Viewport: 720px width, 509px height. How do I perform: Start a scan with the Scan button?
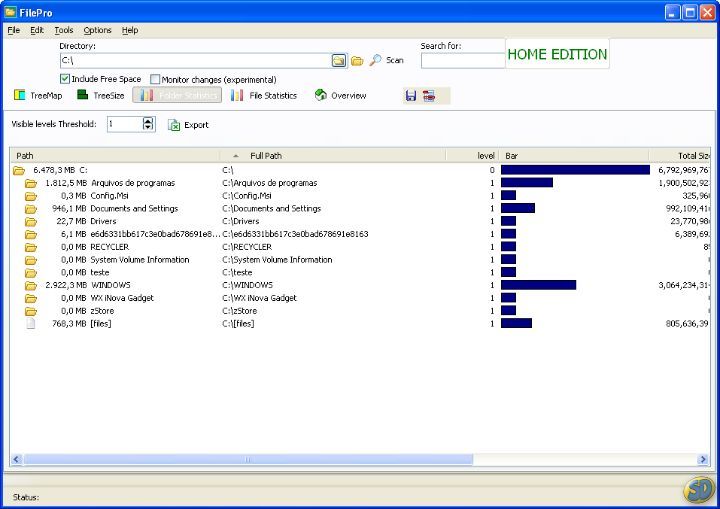[387, 60]
